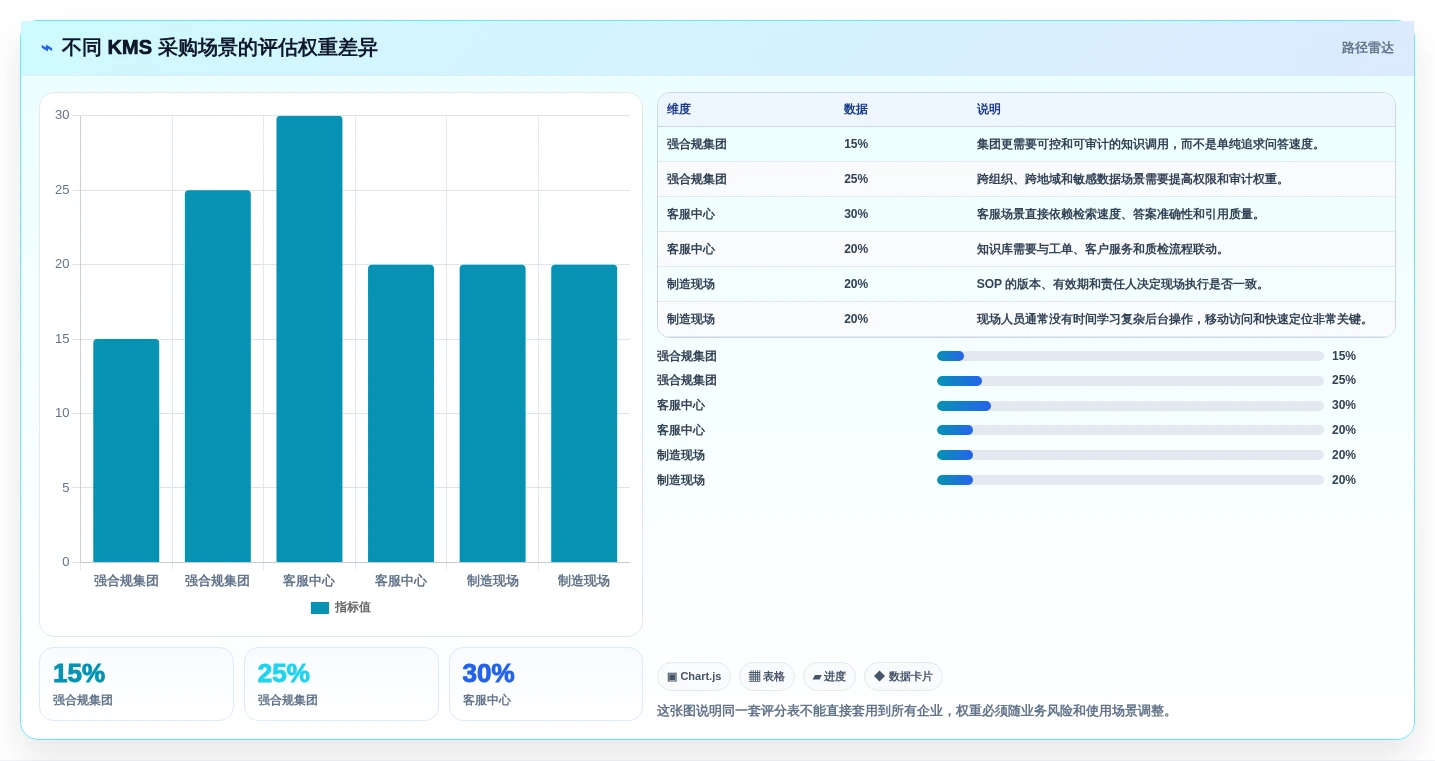The image size is (1435, 761).
Task: Click the y-axis label 5
Action: [x=66, y=488]
